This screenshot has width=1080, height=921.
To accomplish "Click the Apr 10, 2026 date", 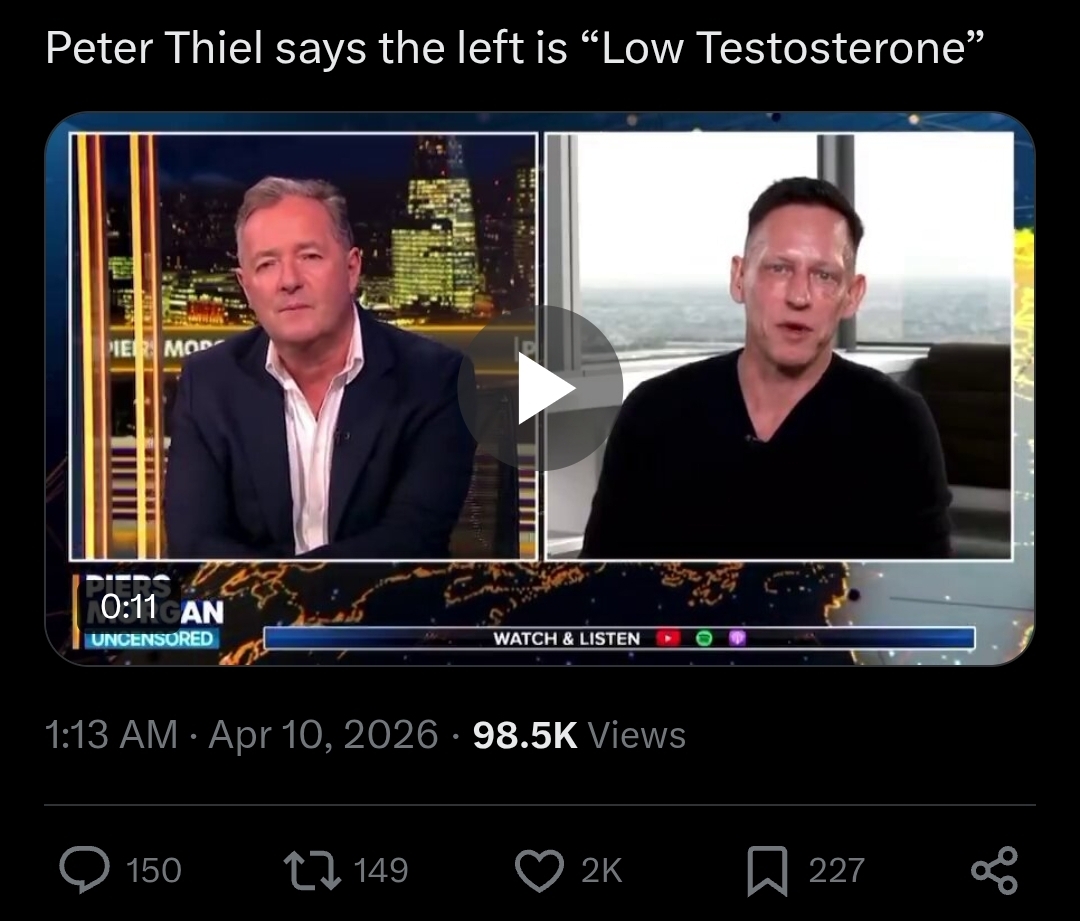I will click(323, 734).
